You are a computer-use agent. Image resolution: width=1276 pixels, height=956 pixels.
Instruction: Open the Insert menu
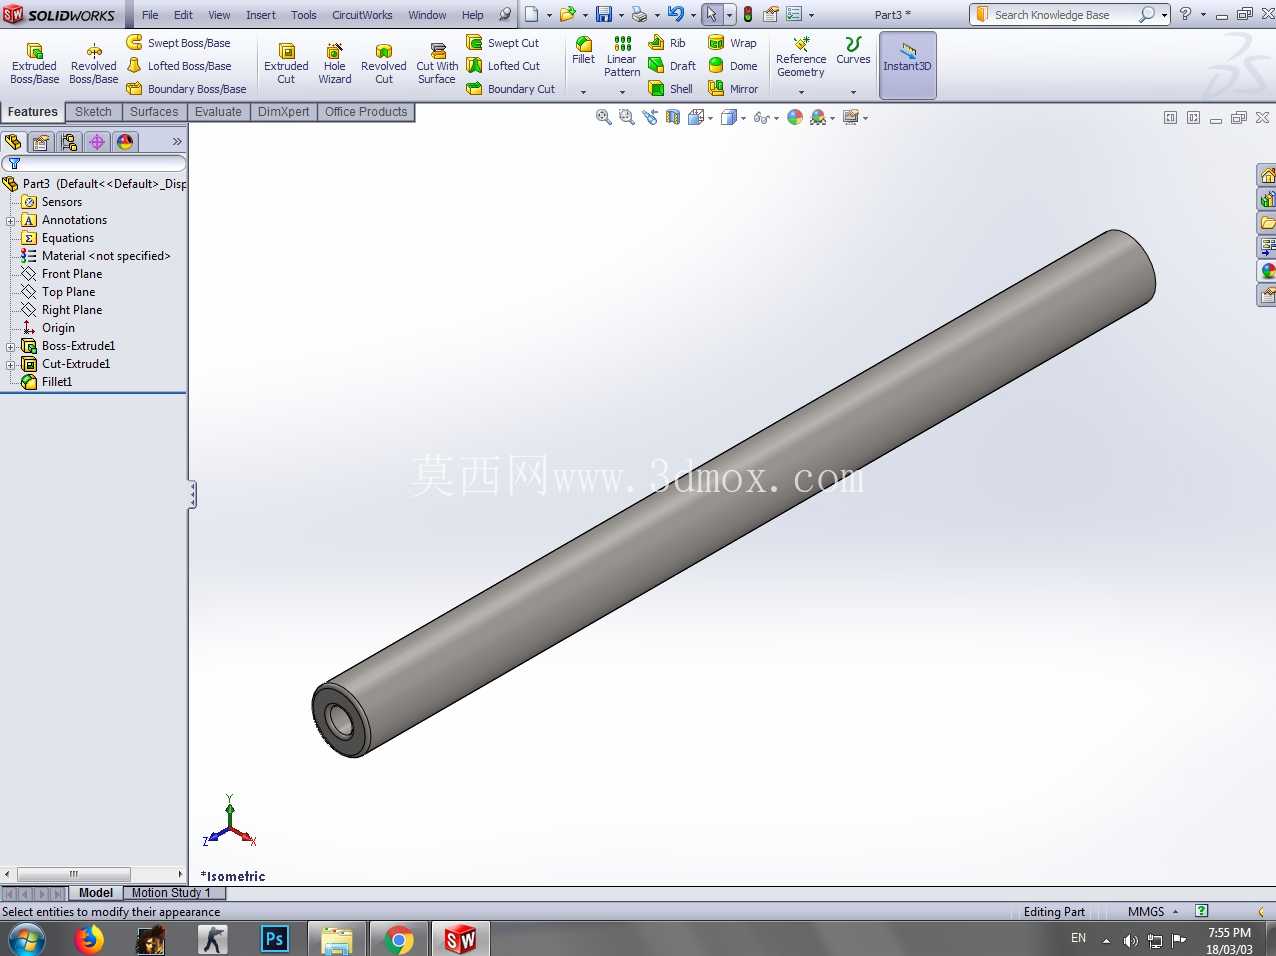pyautogui.click(x=261, y=15)
